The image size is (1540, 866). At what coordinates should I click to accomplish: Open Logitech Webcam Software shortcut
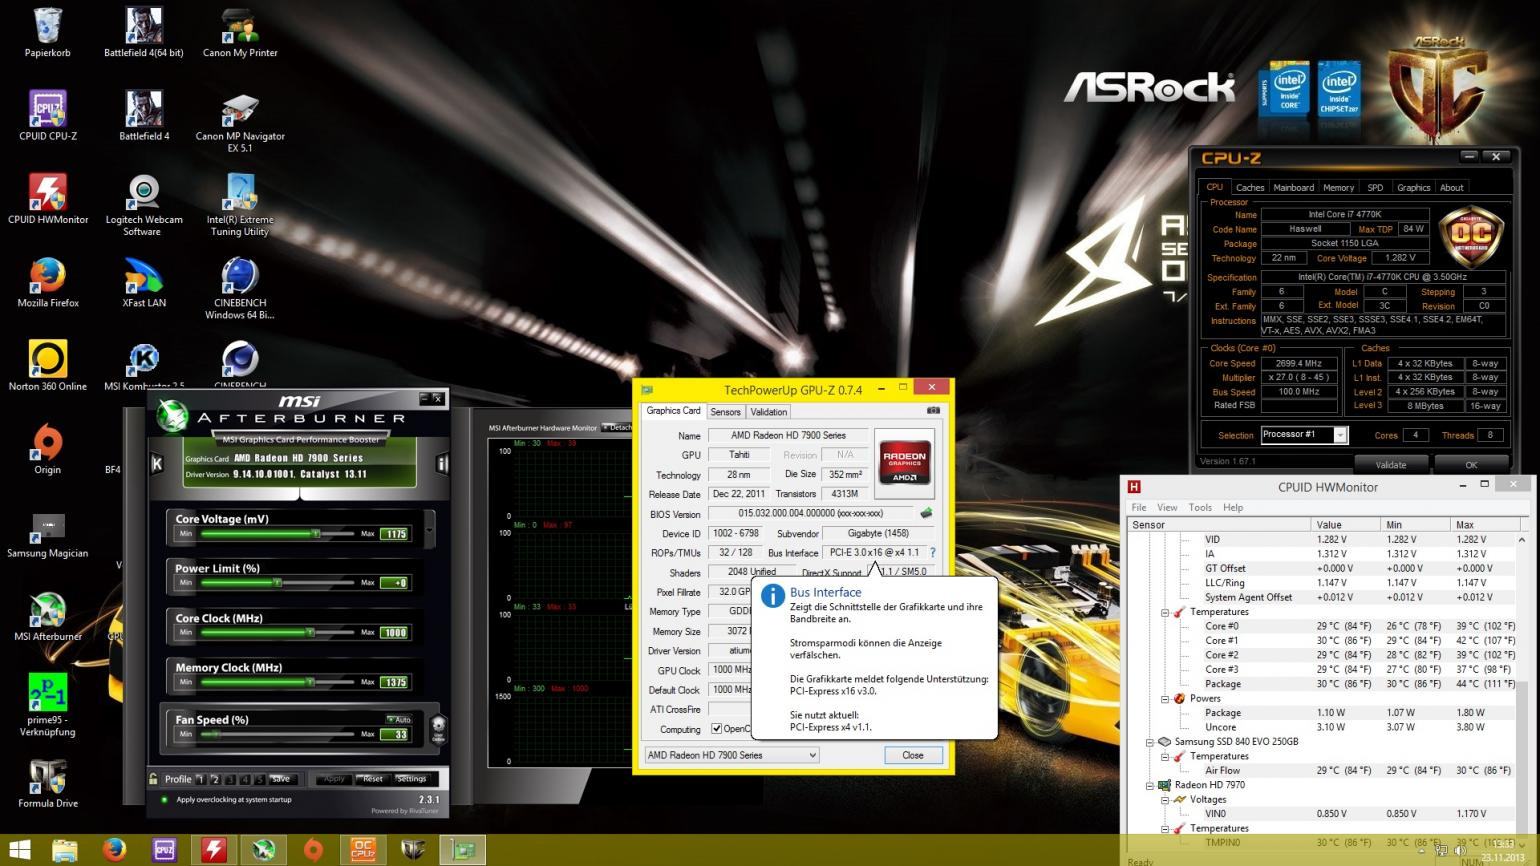(144, 205)
